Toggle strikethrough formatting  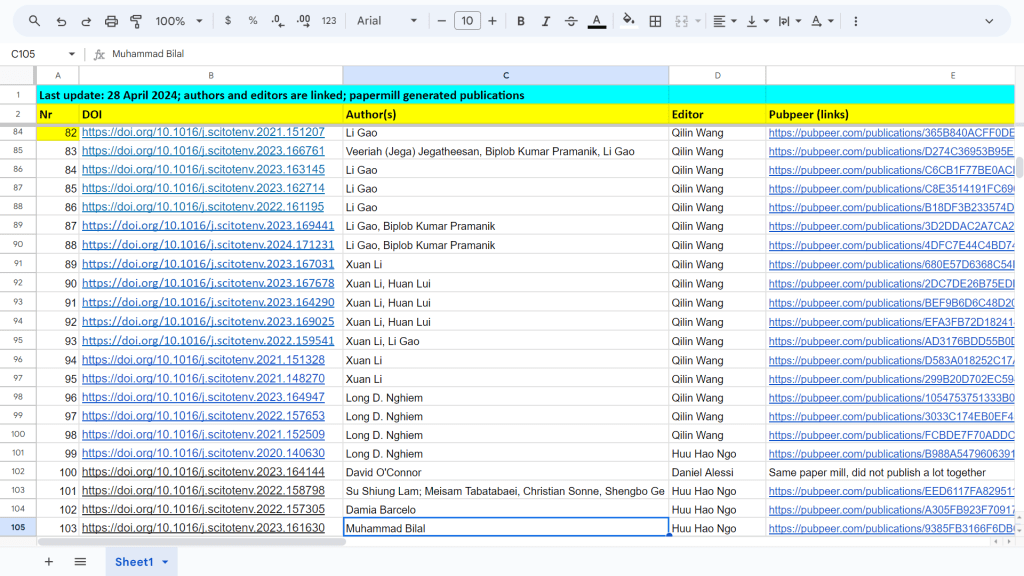571,21
